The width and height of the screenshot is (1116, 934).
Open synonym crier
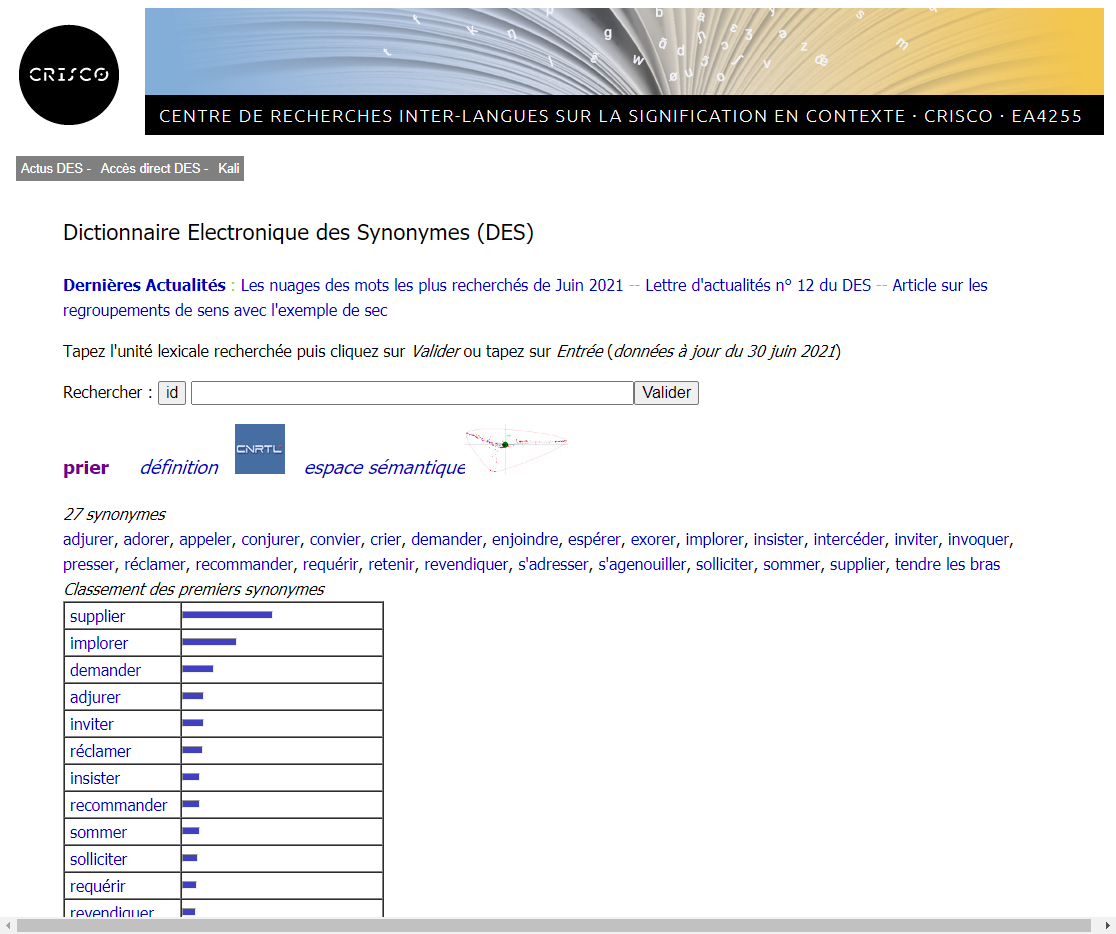coord(386,540)
